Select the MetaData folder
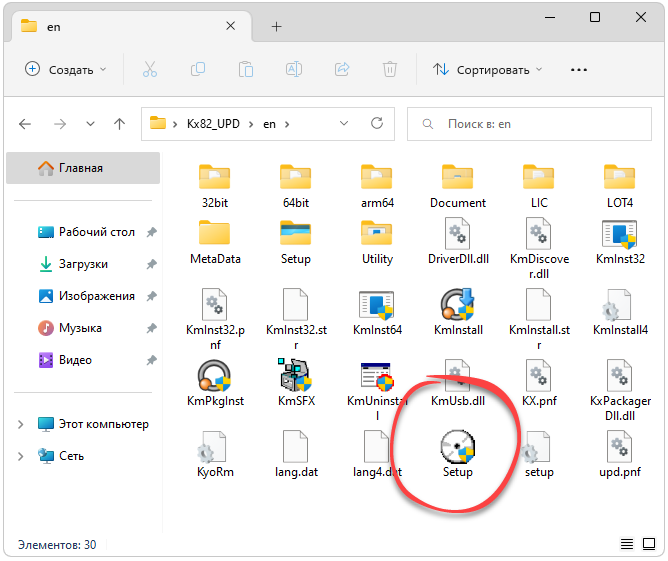 click(x=215, y=242)
